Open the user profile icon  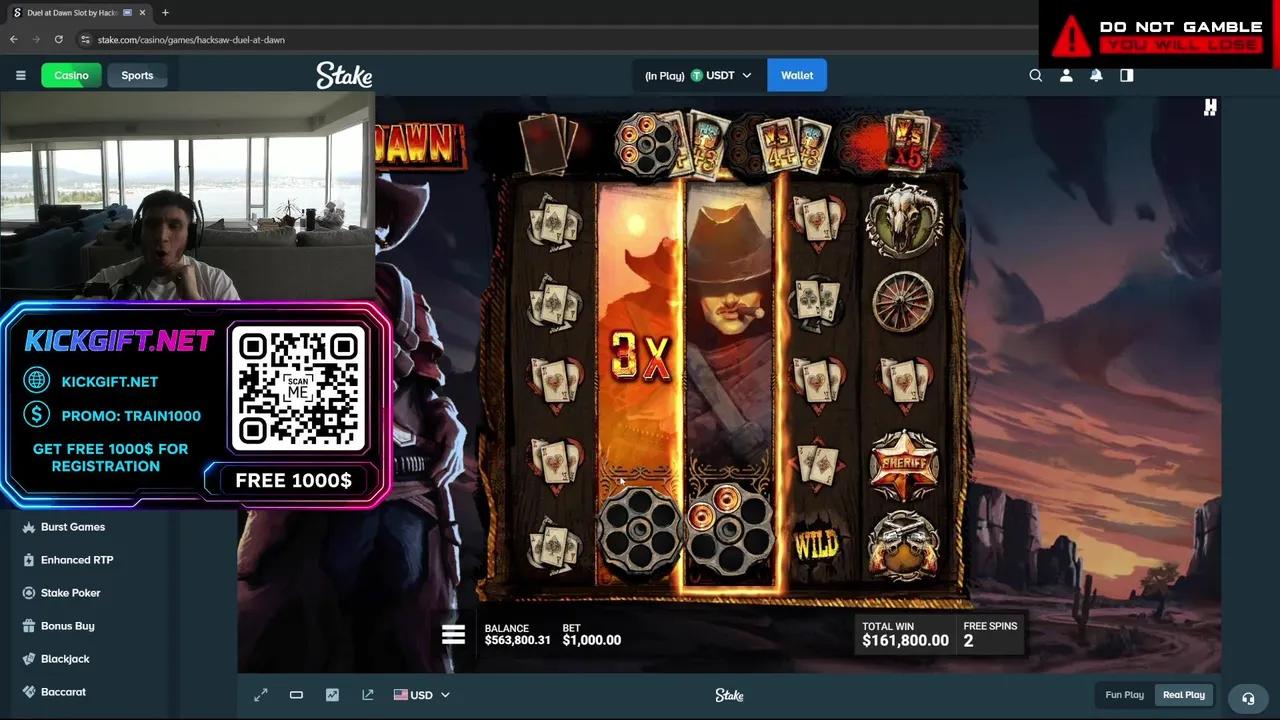[x=1066, y=75]
